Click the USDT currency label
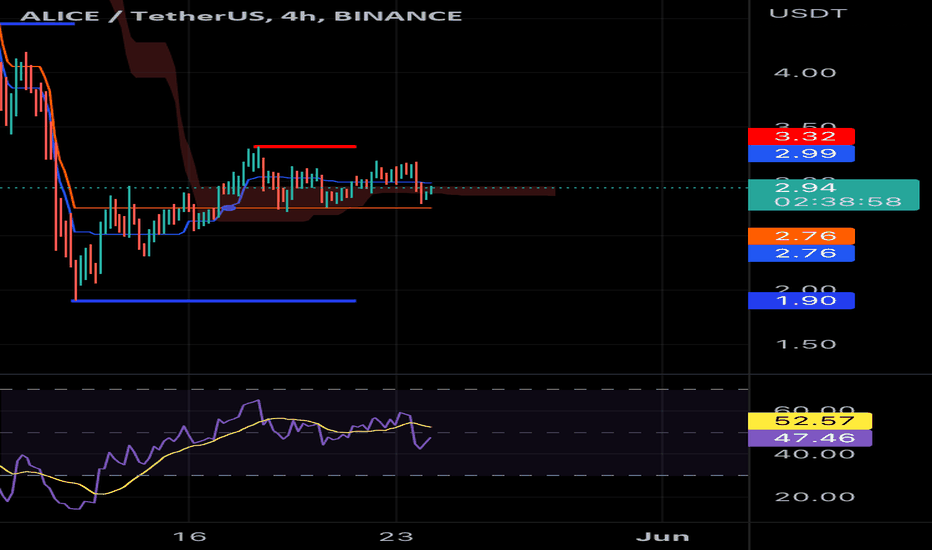The width and height of the screenshot is (932, 550). click(808, 13)
